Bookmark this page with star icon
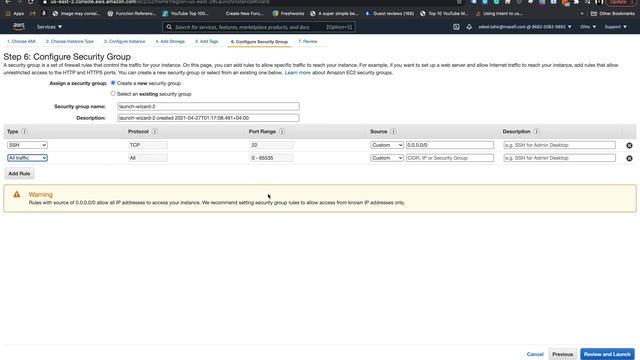 459,2
